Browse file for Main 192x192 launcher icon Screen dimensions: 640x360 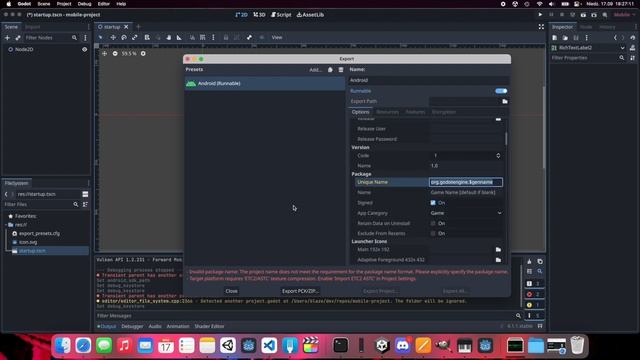(x=498, y=249)
